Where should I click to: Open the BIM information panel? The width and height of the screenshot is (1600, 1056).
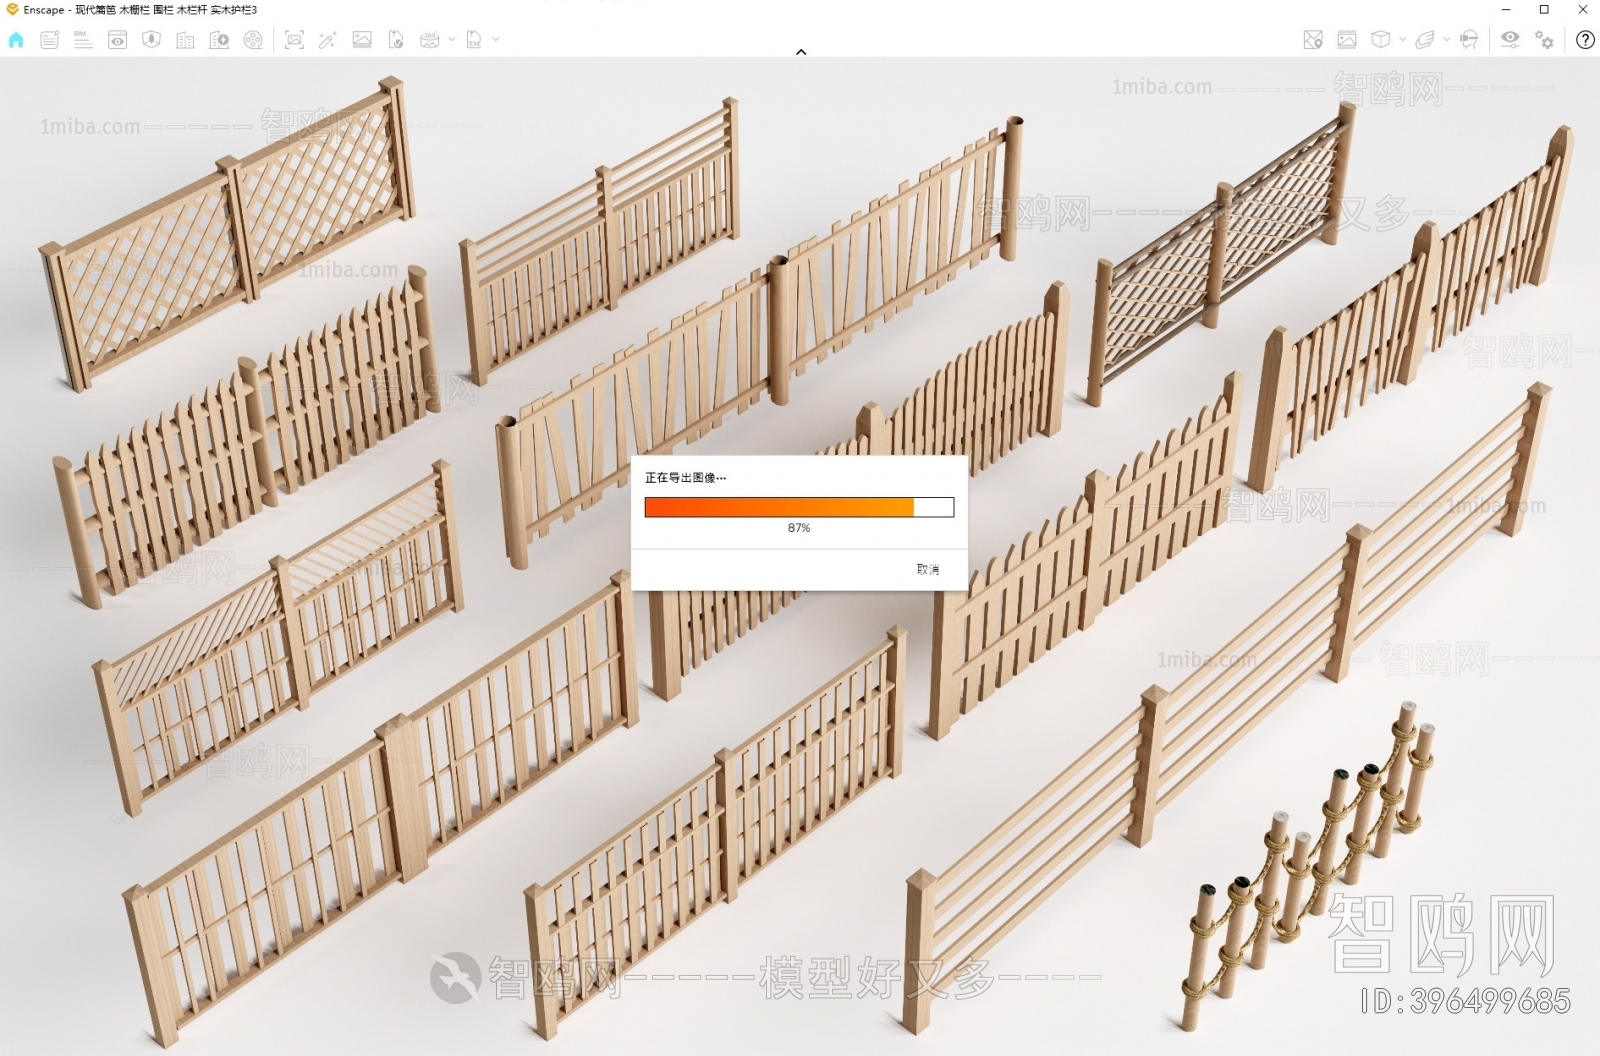pyautogui.click(x=83, y=40)
